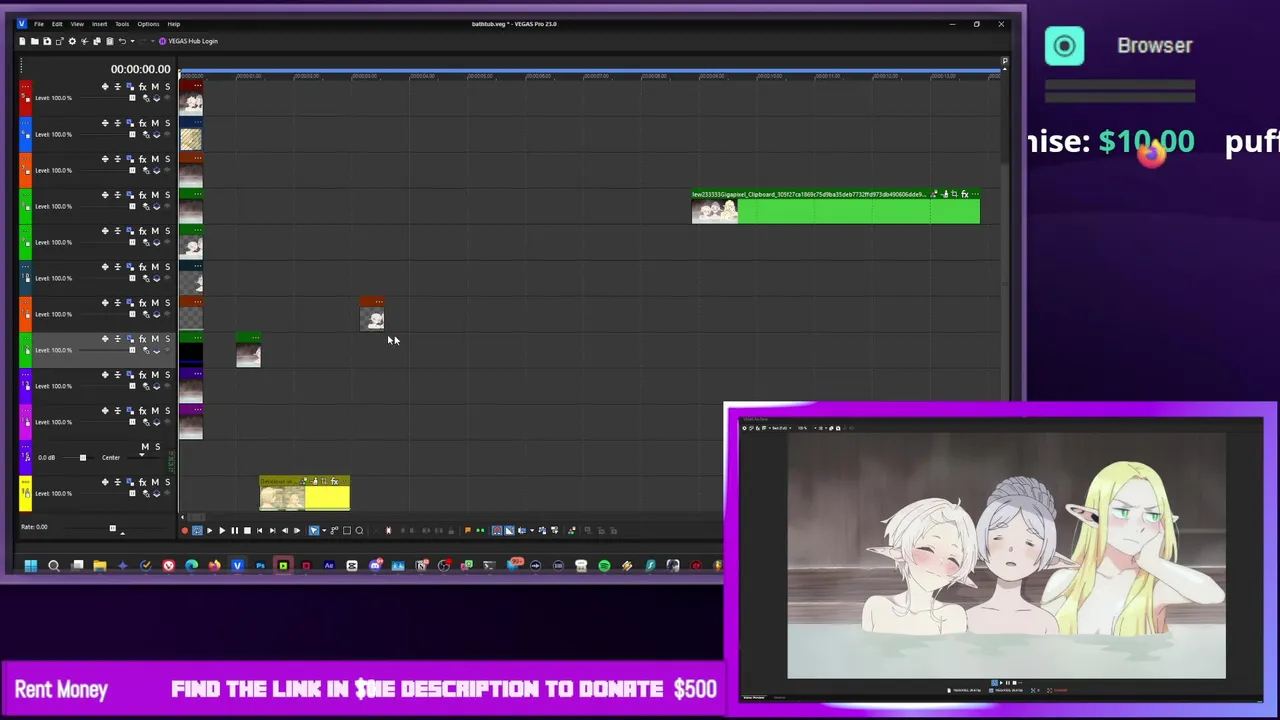Select the Normal edit tool arrow
The image size is (1280, 720).
[x=314, y=530]
